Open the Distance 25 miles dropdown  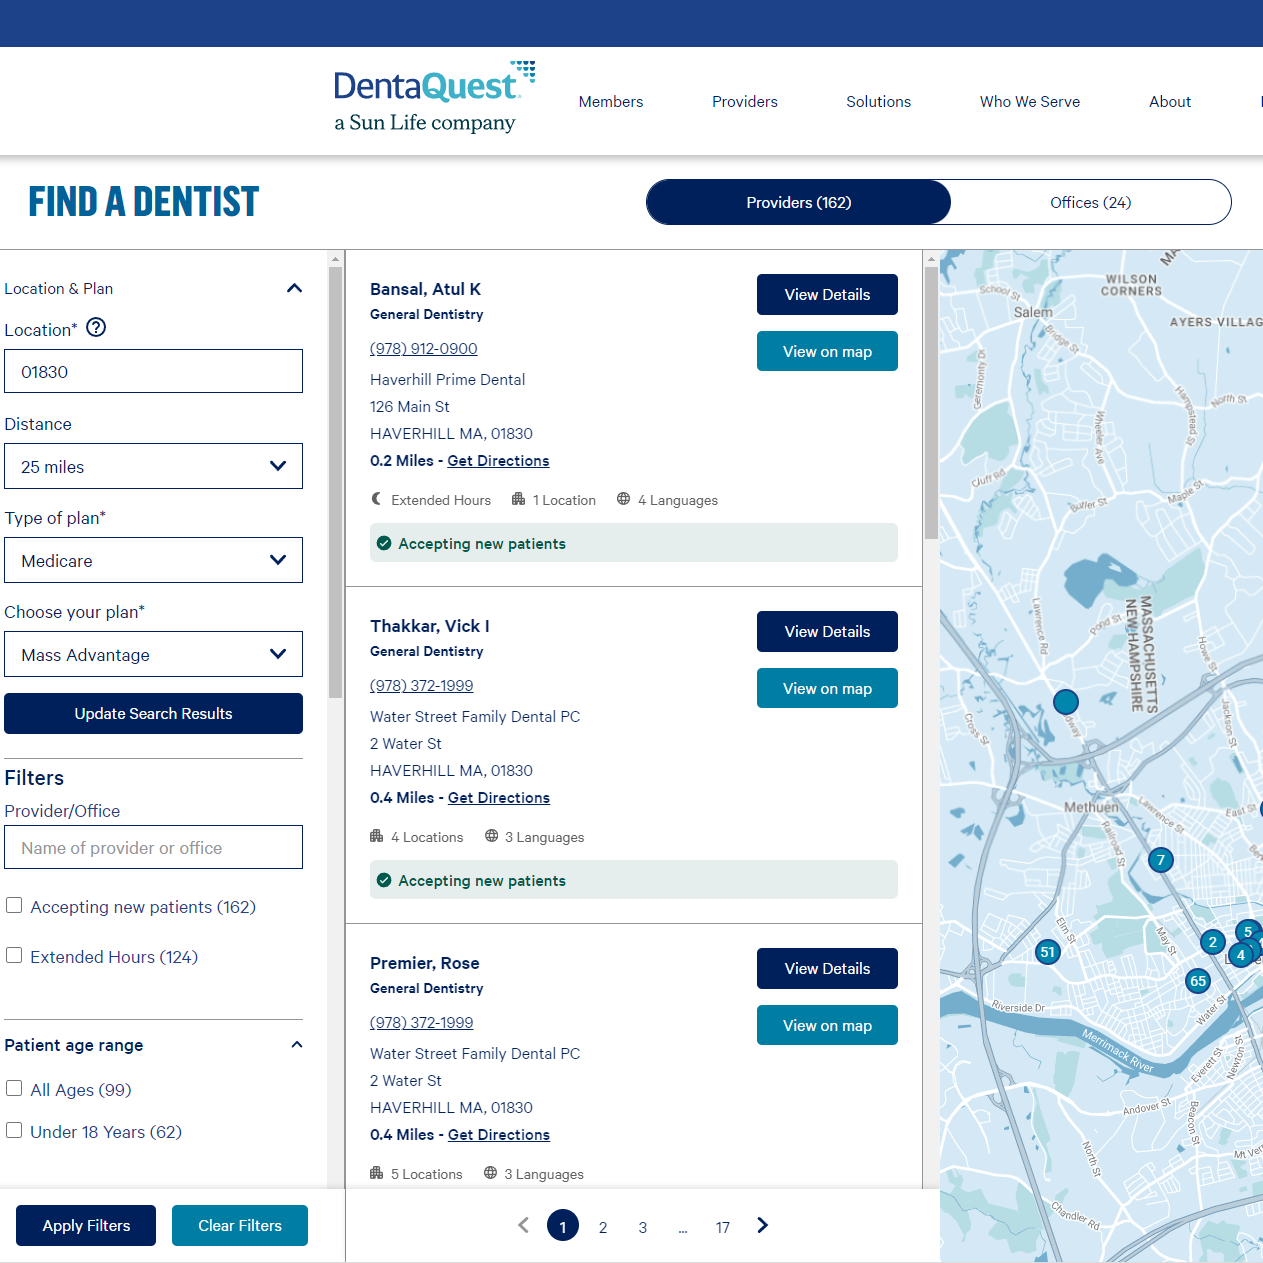tap(153, 467)
